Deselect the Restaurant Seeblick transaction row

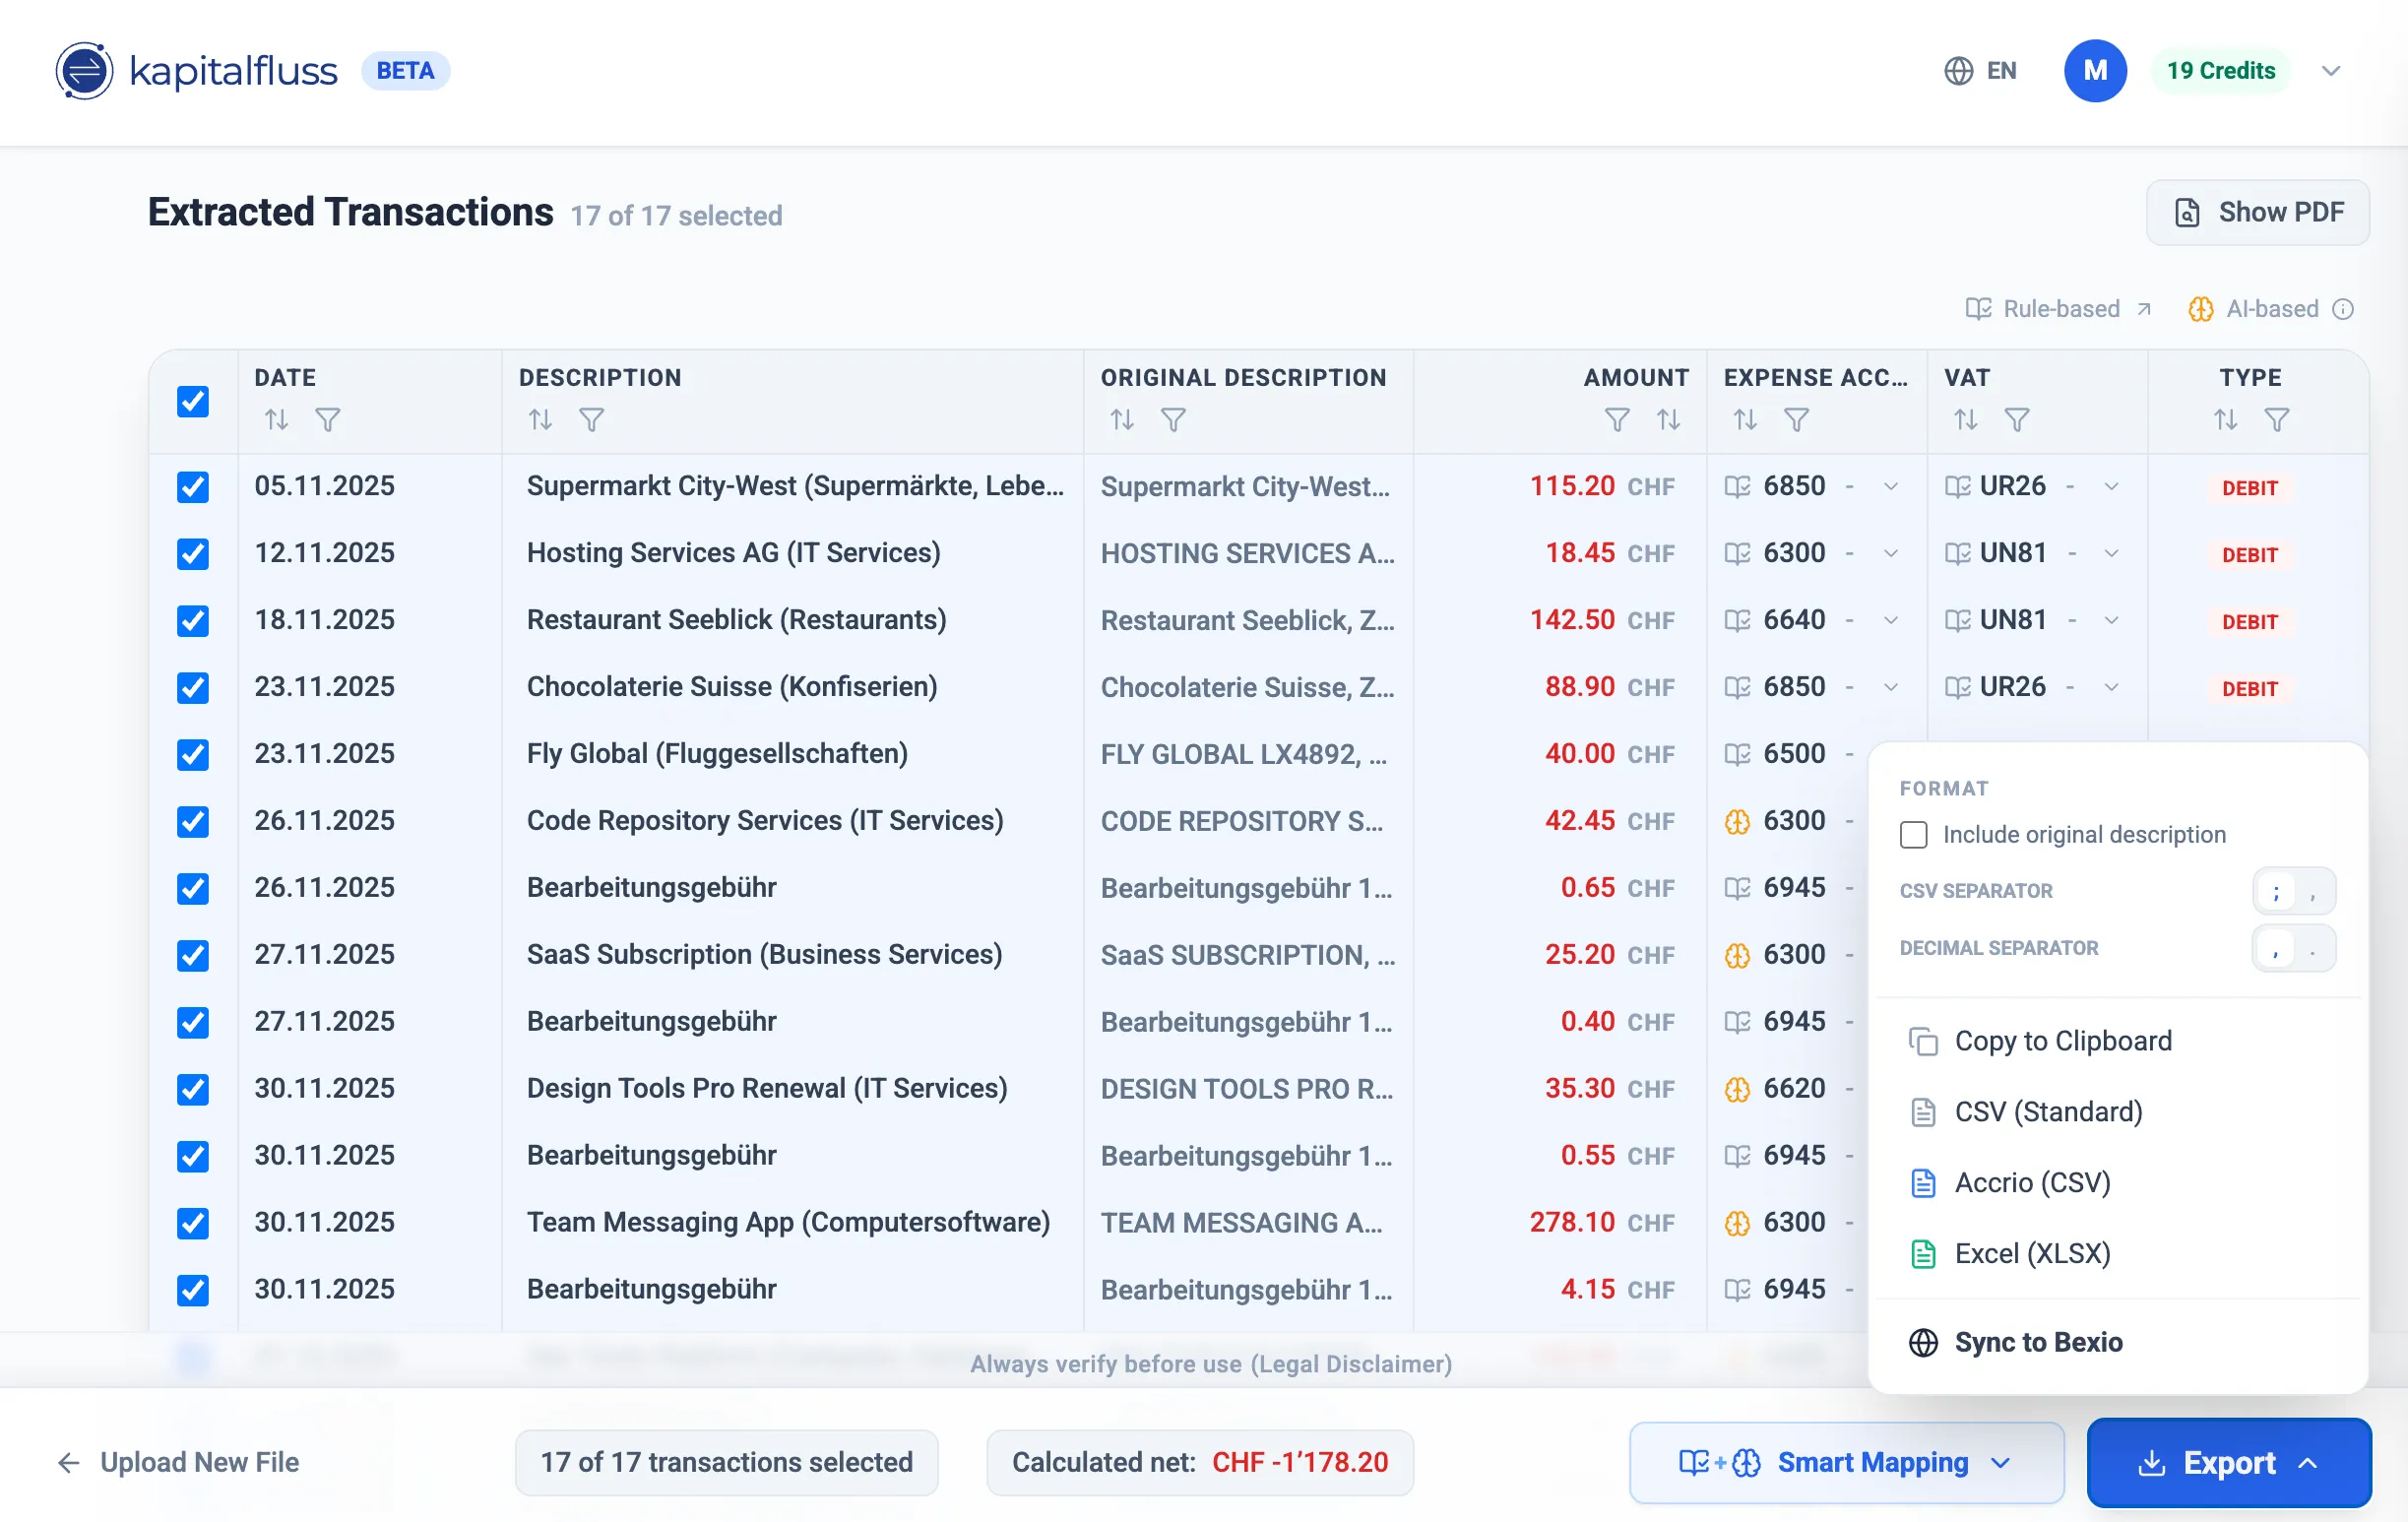point(192,621)
